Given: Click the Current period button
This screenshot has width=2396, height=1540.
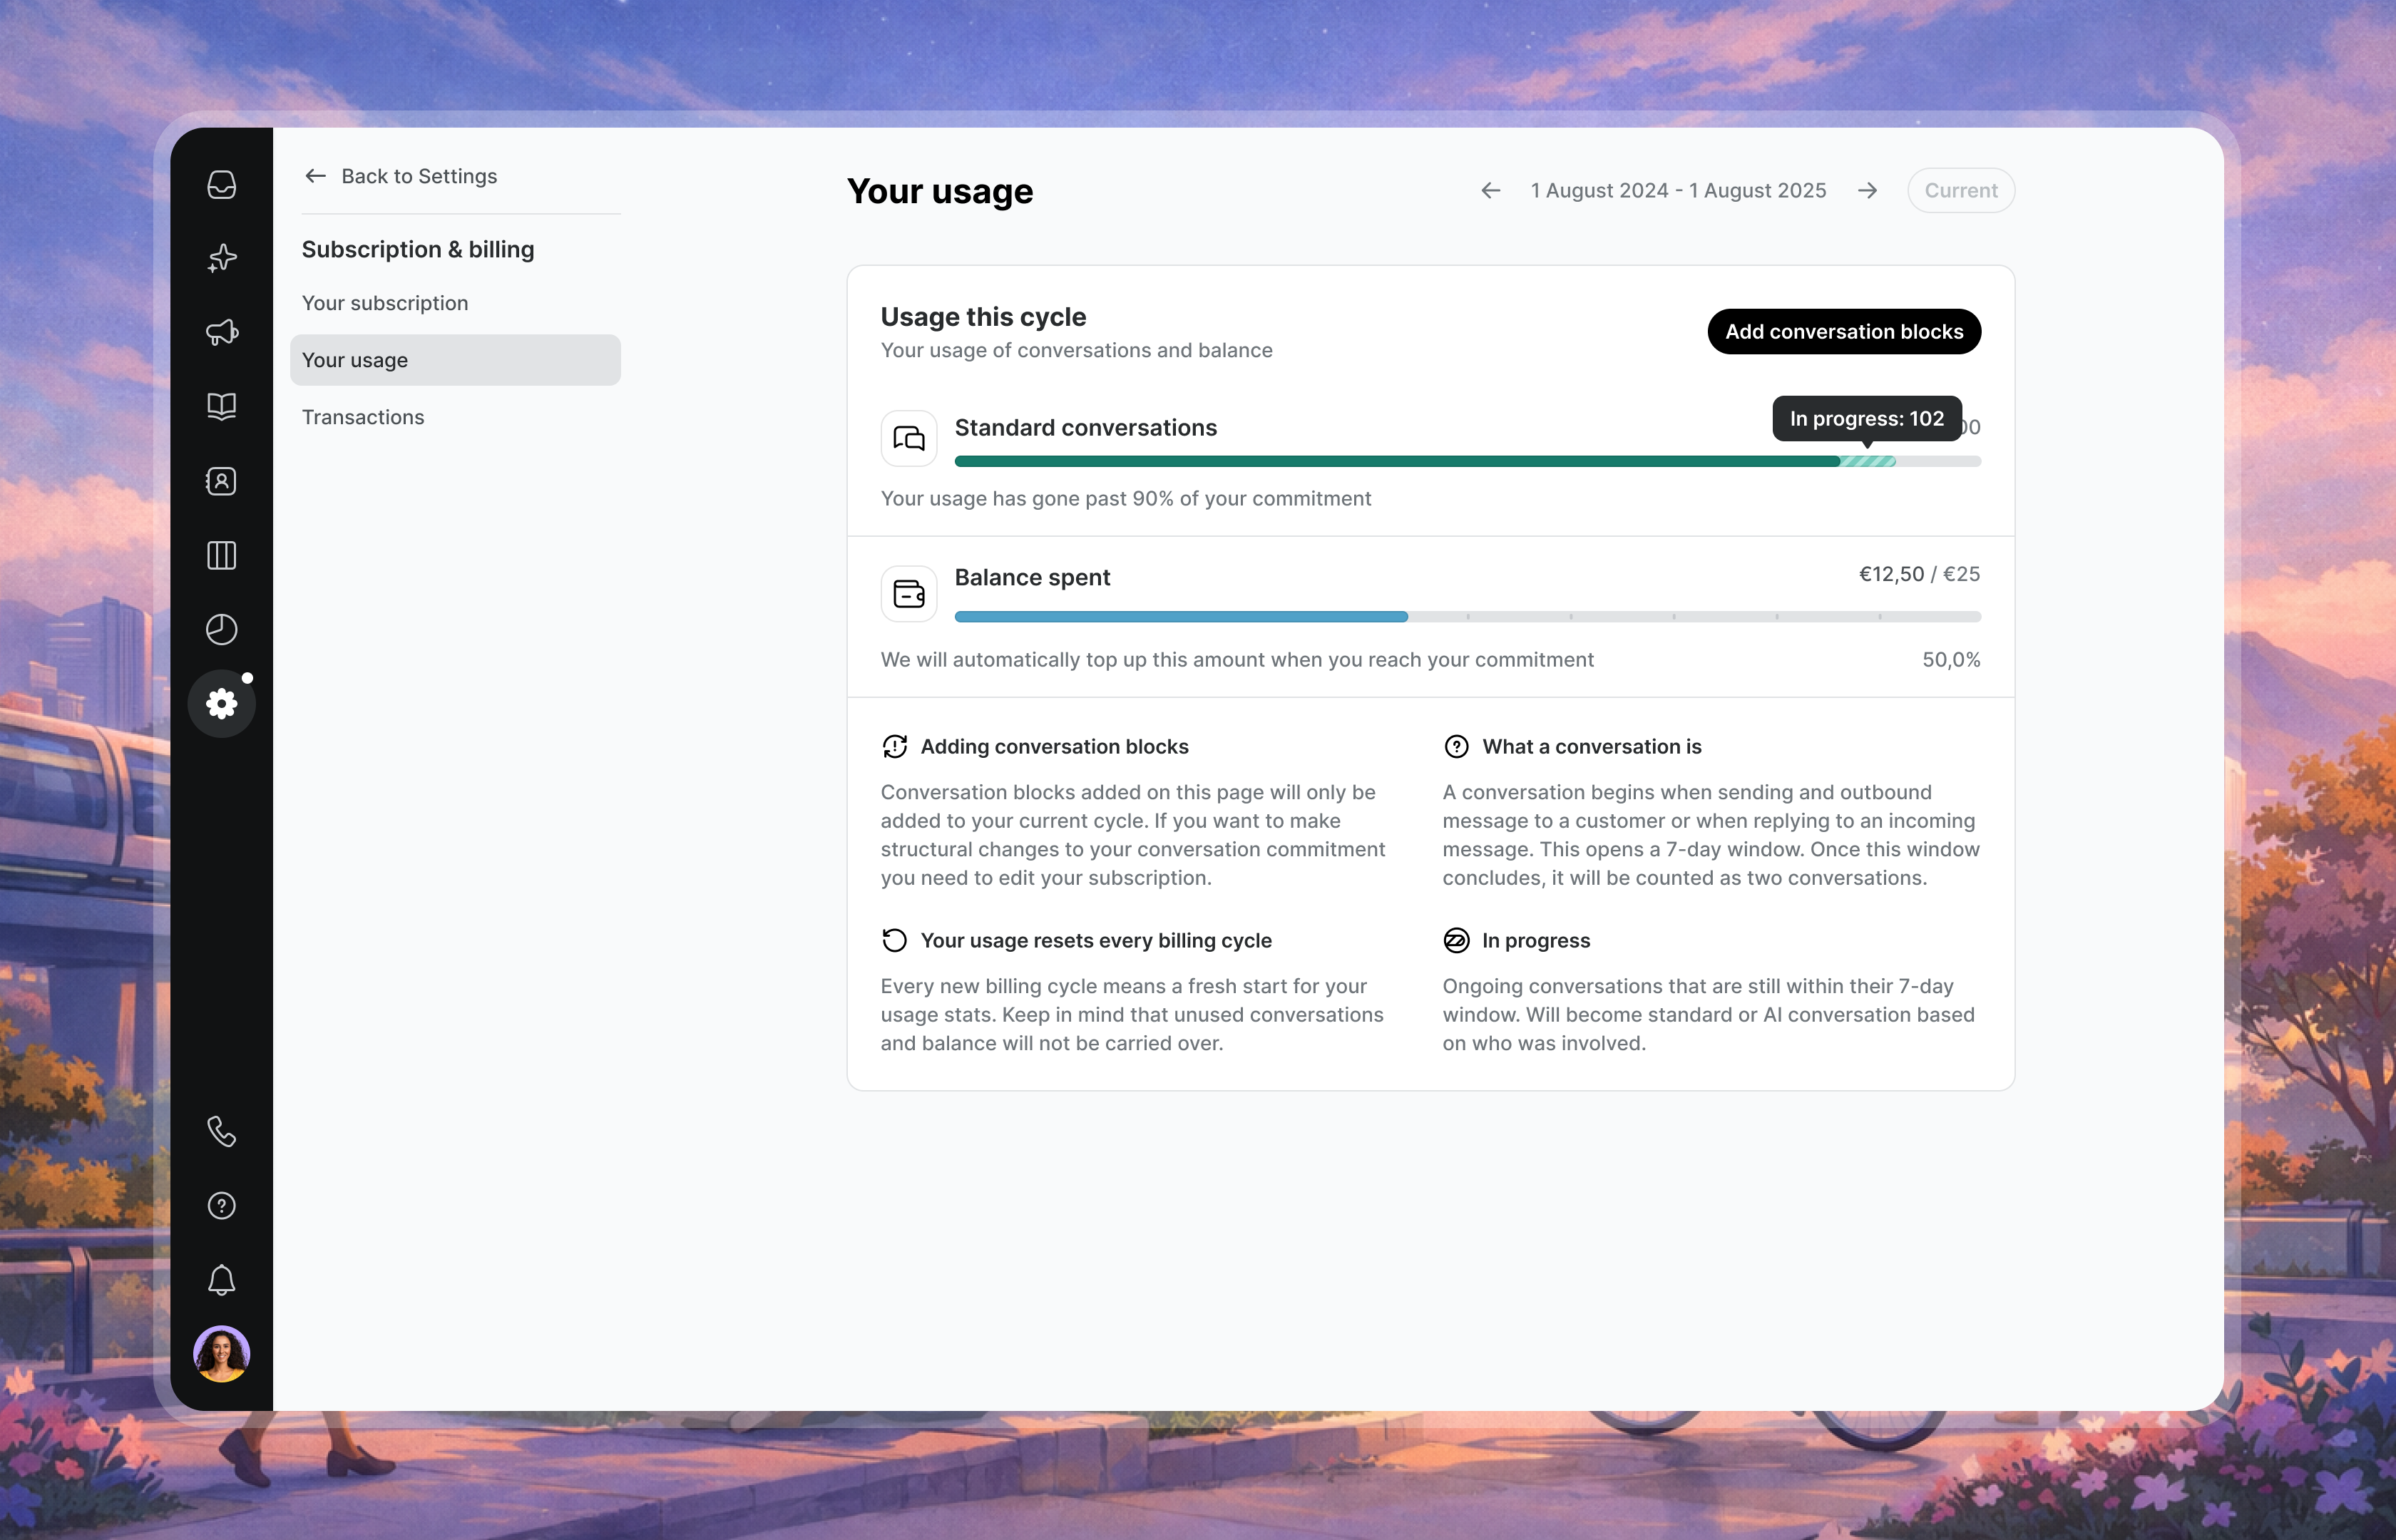Looking at the screenshot, I should click(1960, 191).
